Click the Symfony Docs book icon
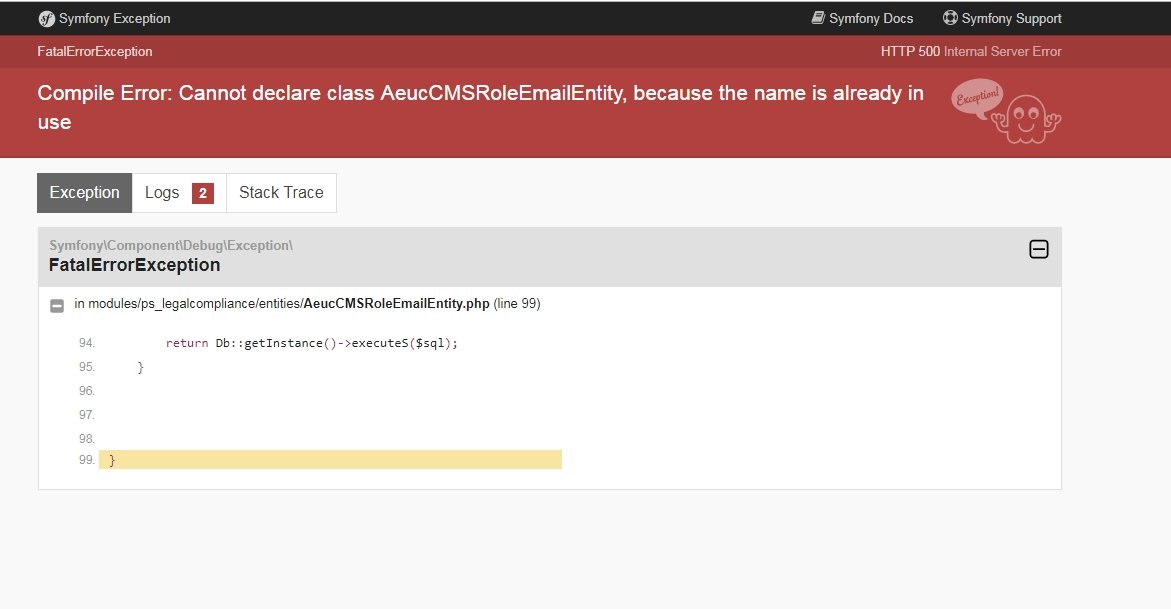The width and height of the screenshot is (1171, 609). [x=819, y=18]
